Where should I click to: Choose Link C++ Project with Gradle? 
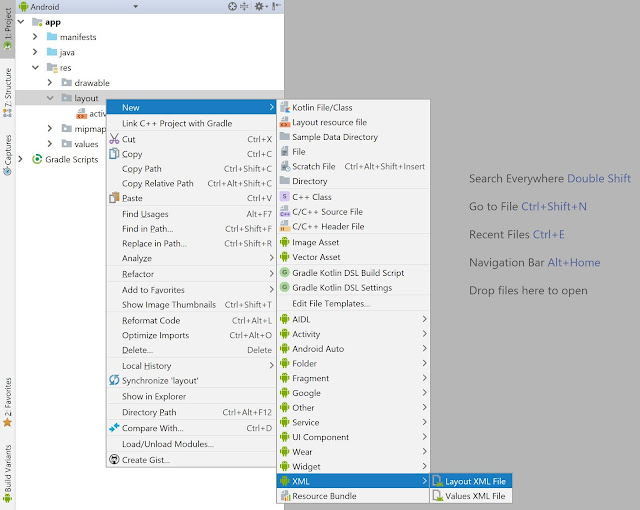pos(191,123)
